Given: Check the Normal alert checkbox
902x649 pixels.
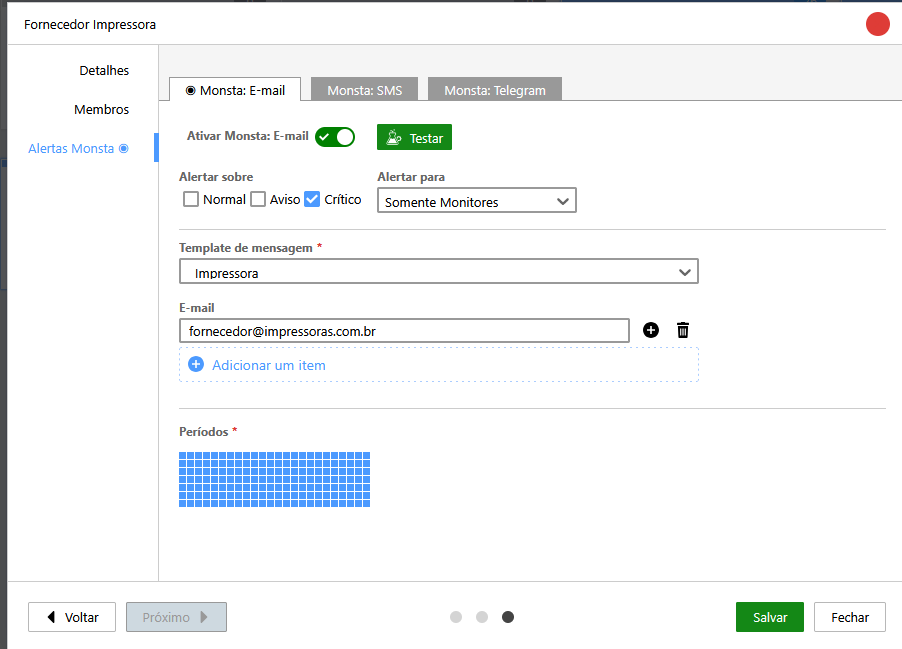Looking at the screenshot, I should 191,199.
